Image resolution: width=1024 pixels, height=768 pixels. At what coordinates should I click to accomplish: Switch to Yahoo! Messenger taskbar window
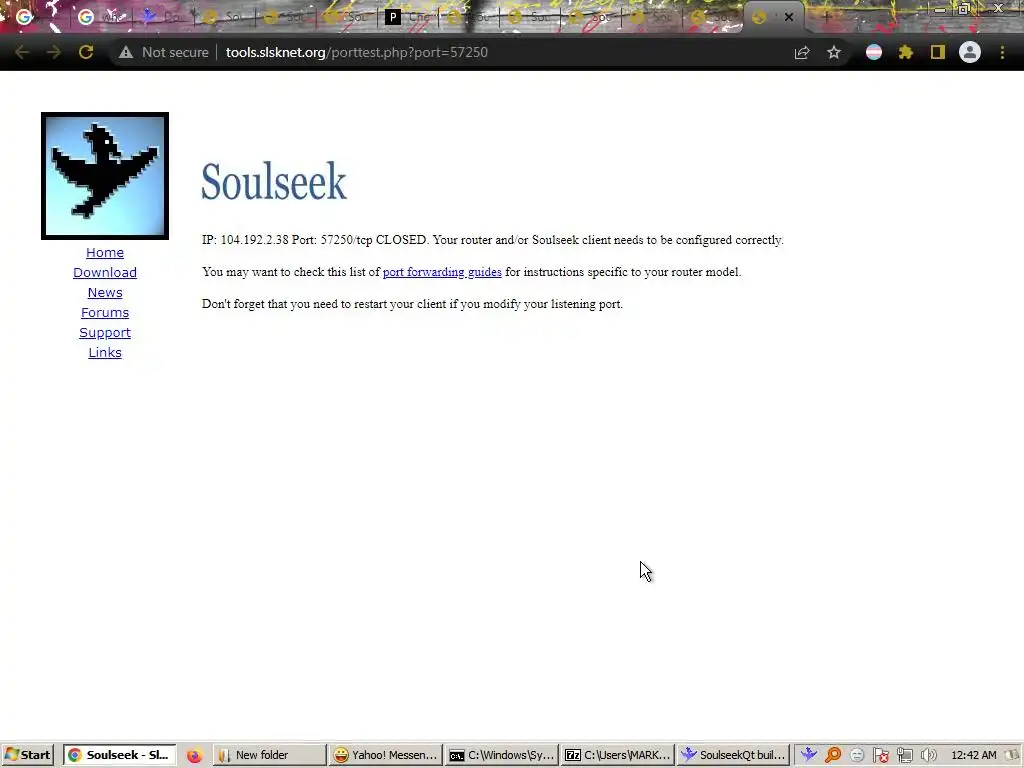(385, 755)
